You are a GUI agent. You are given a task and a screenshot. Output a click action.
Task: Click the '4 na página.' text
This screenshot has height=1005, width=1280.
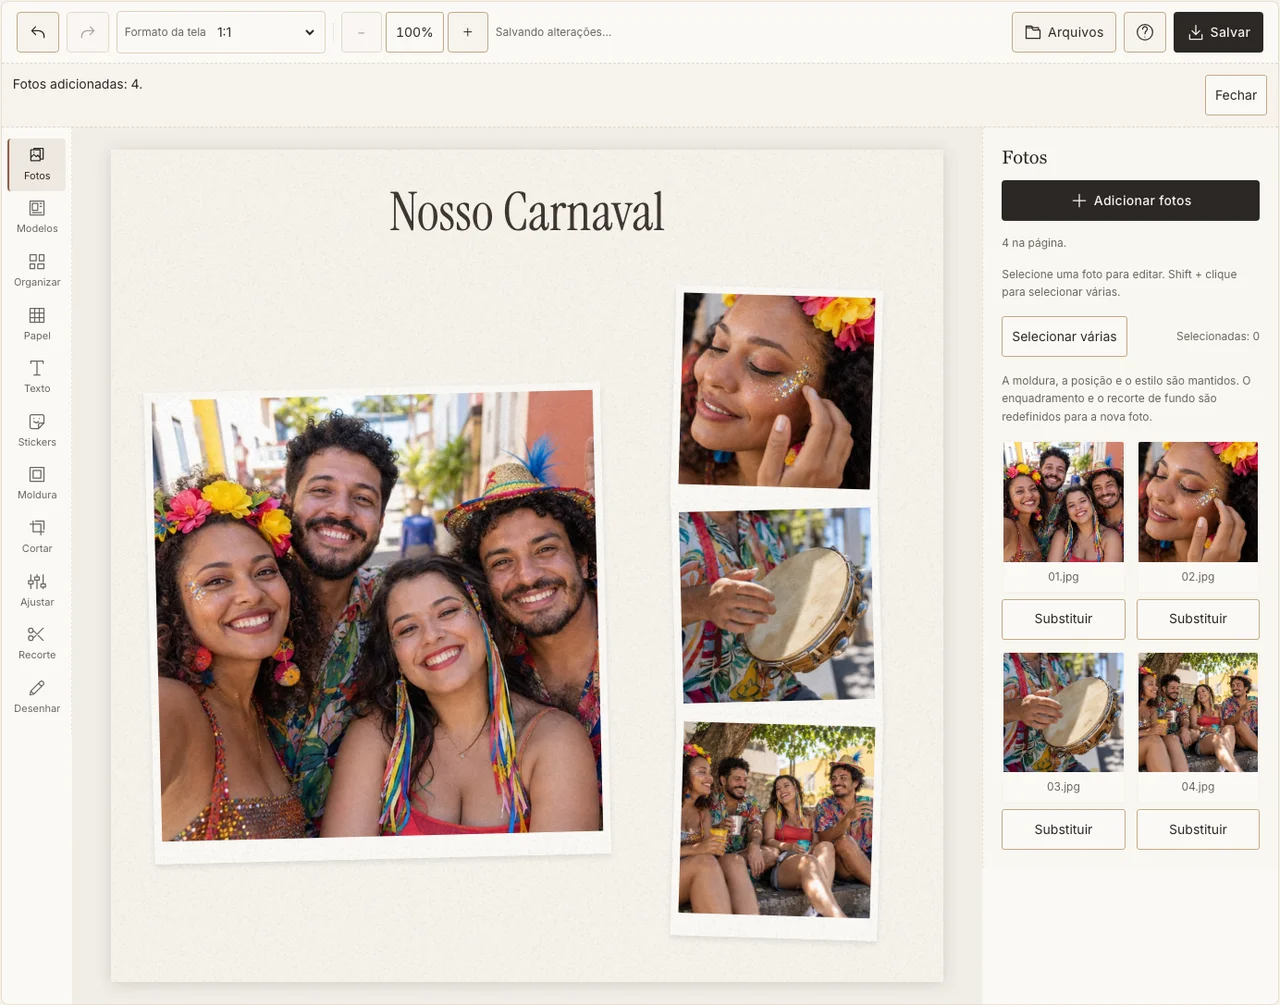point(1034,243)
